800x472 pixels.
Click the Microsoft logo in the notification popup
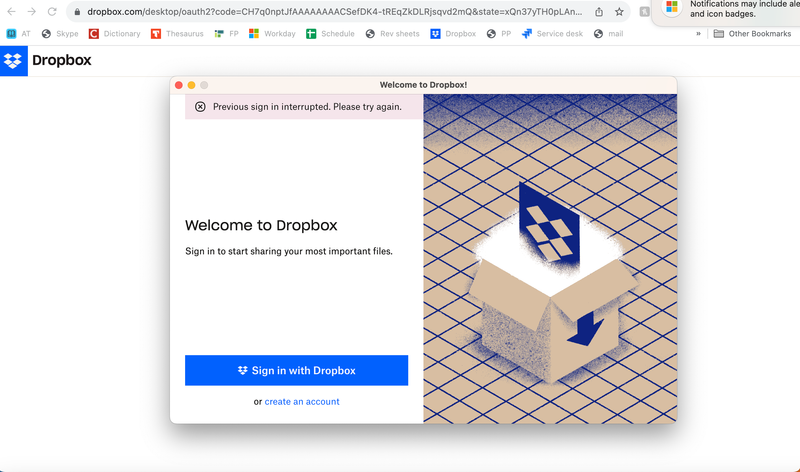[x=671, y=7]
